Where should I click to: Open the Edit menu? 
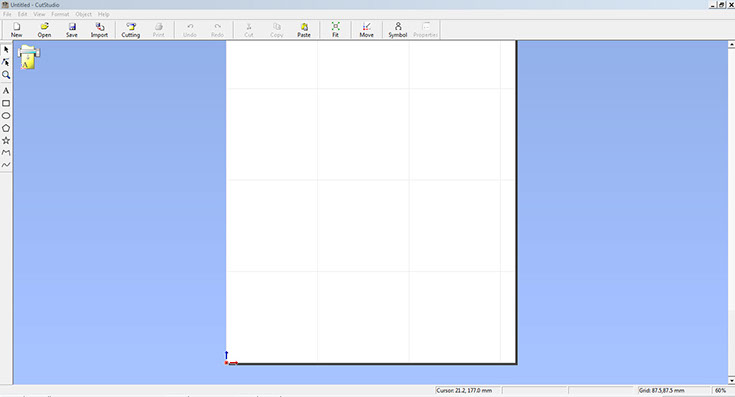(x=22, y=14)
